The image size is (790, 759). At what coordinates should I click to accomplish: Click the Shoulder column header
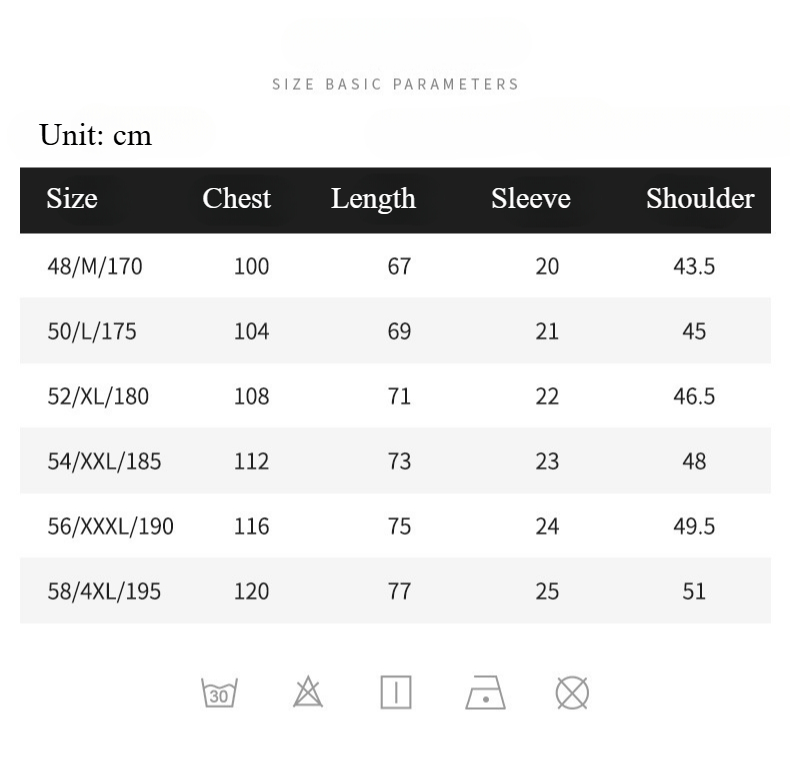tap(700, 198)
